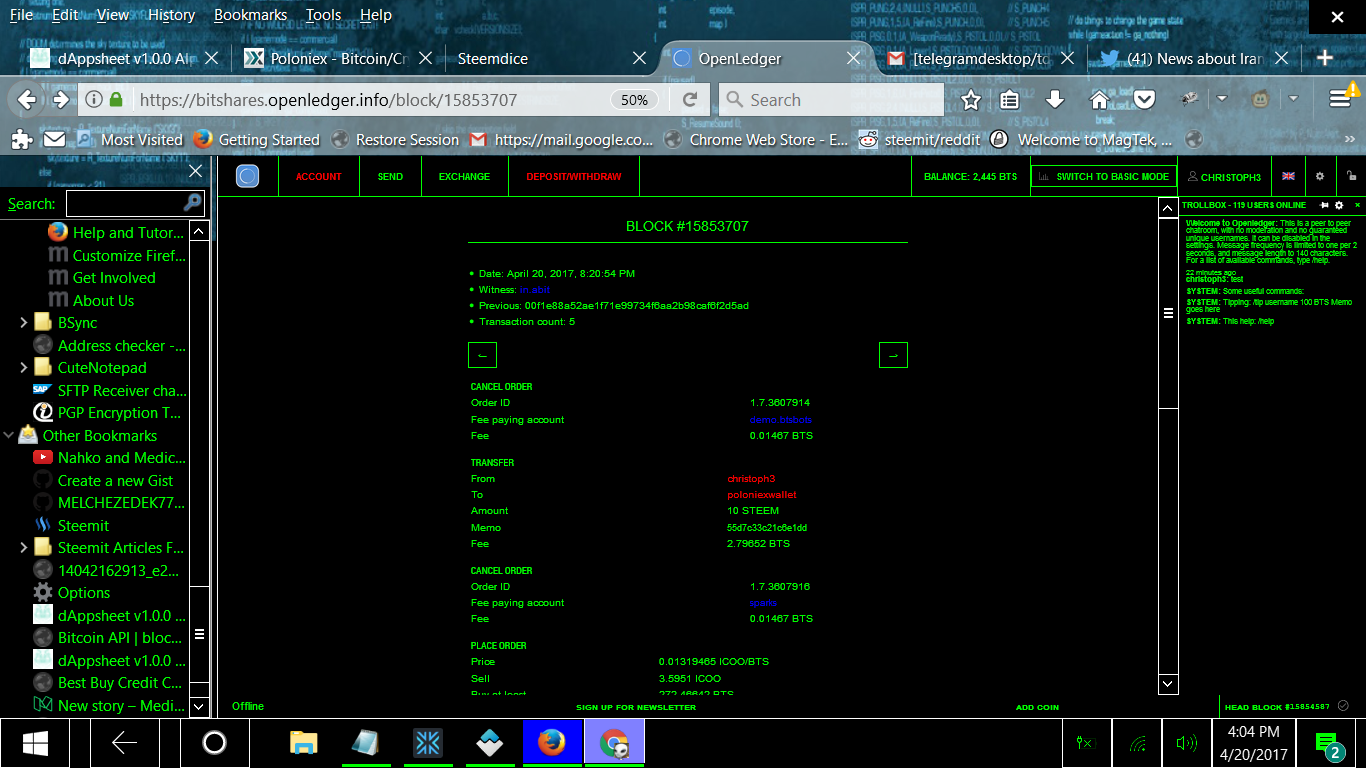Open the ACCOUNT page in OpenLedger
Screen dimensions: 1366x768
click(319, 177)
